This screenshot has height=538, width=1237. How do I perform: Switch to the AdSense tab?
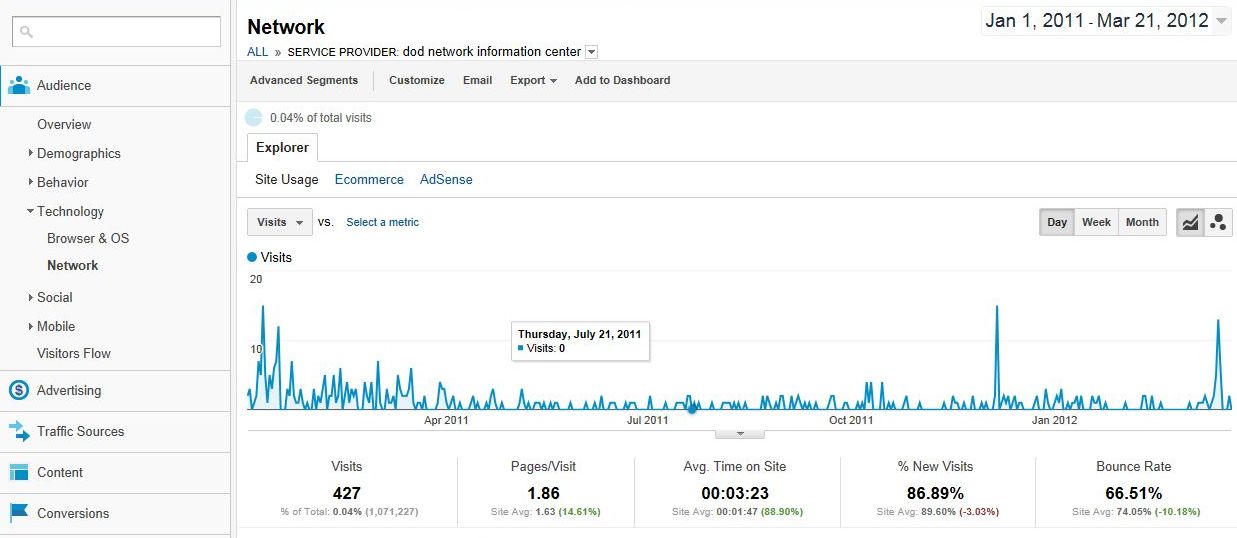coord(446,180)
